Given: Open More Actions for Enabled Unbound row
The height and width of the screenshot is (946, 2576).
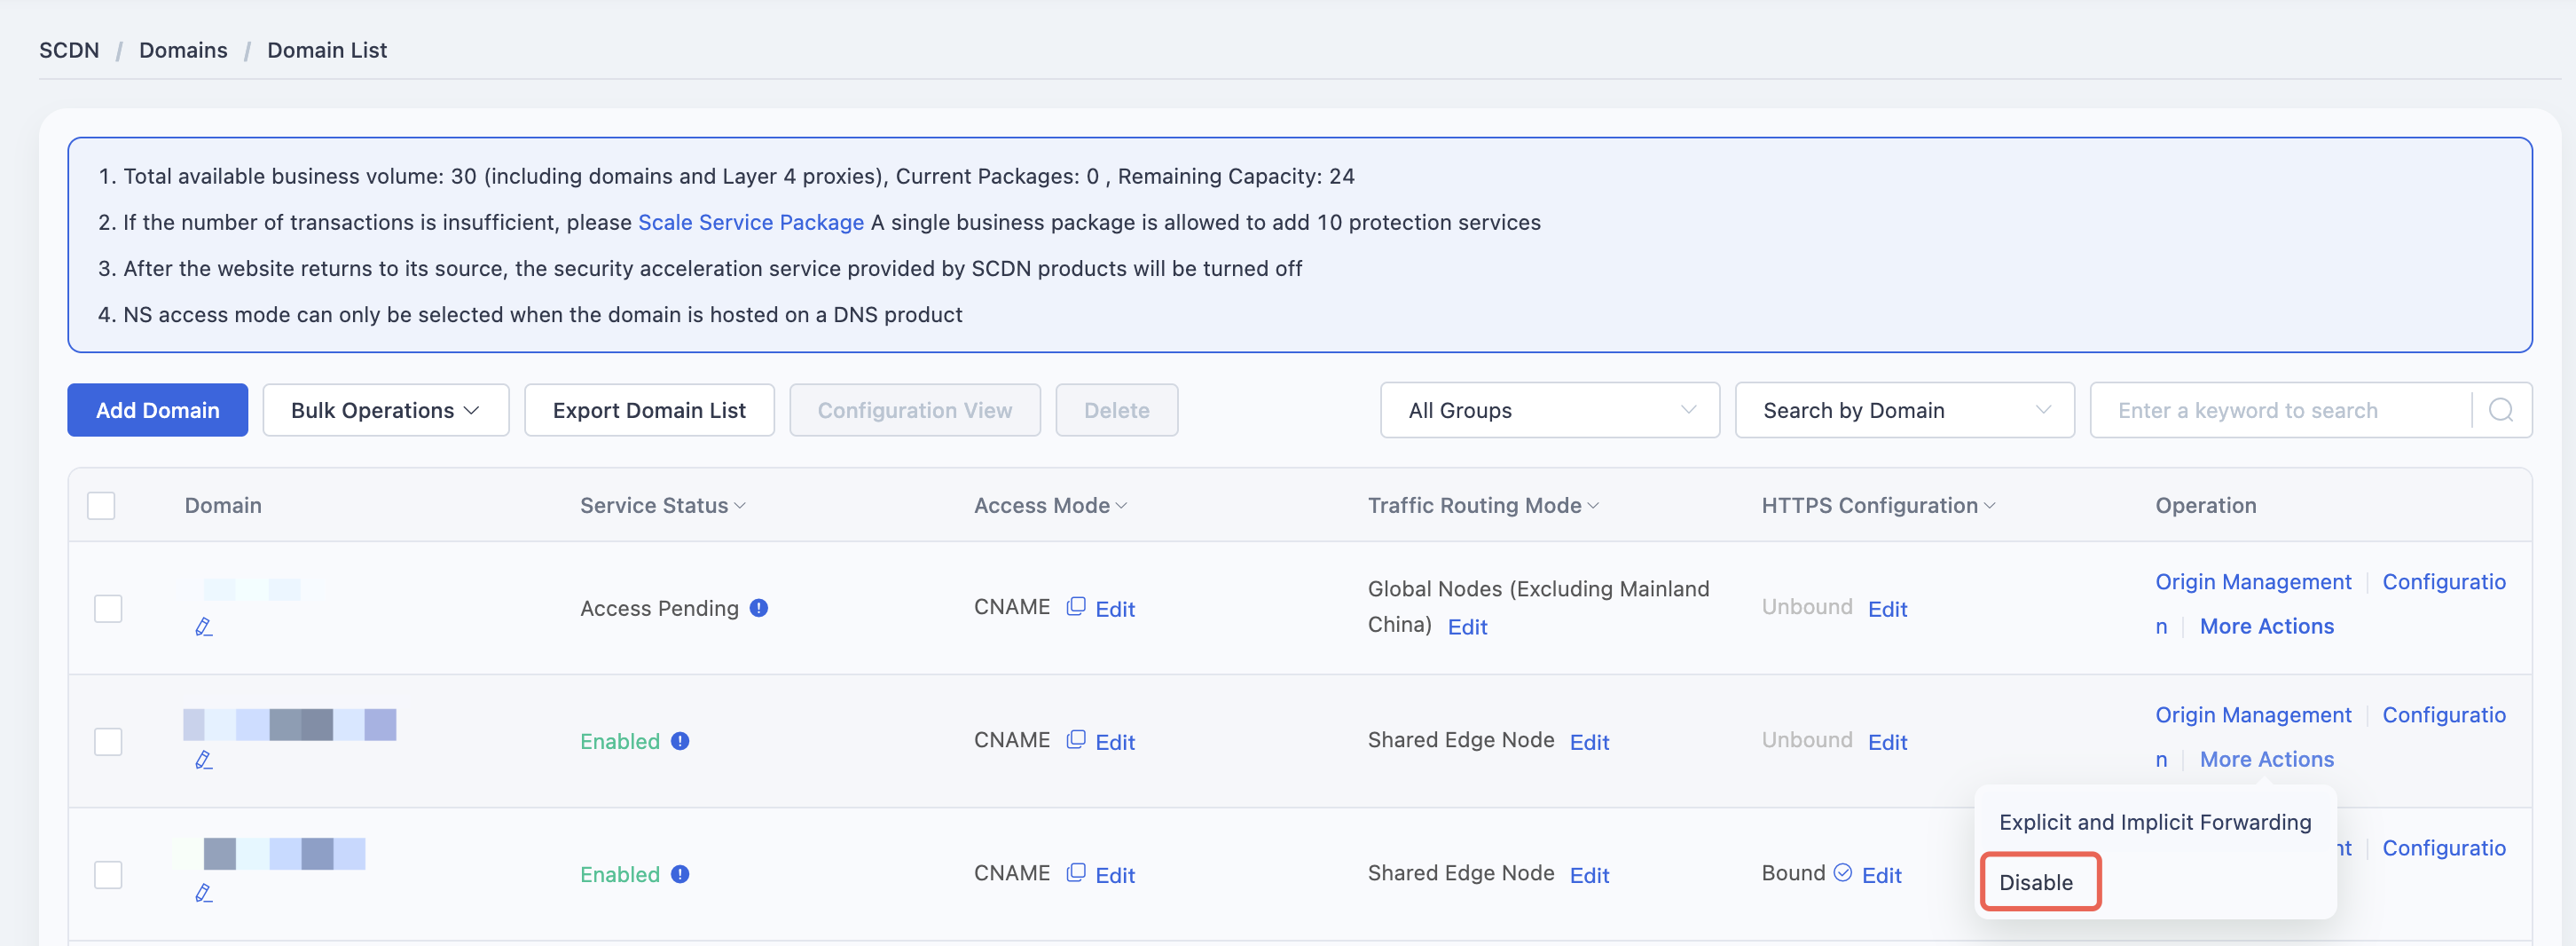Looking at the screenshot, I should pyautogui.click(x=2266, y=759).
